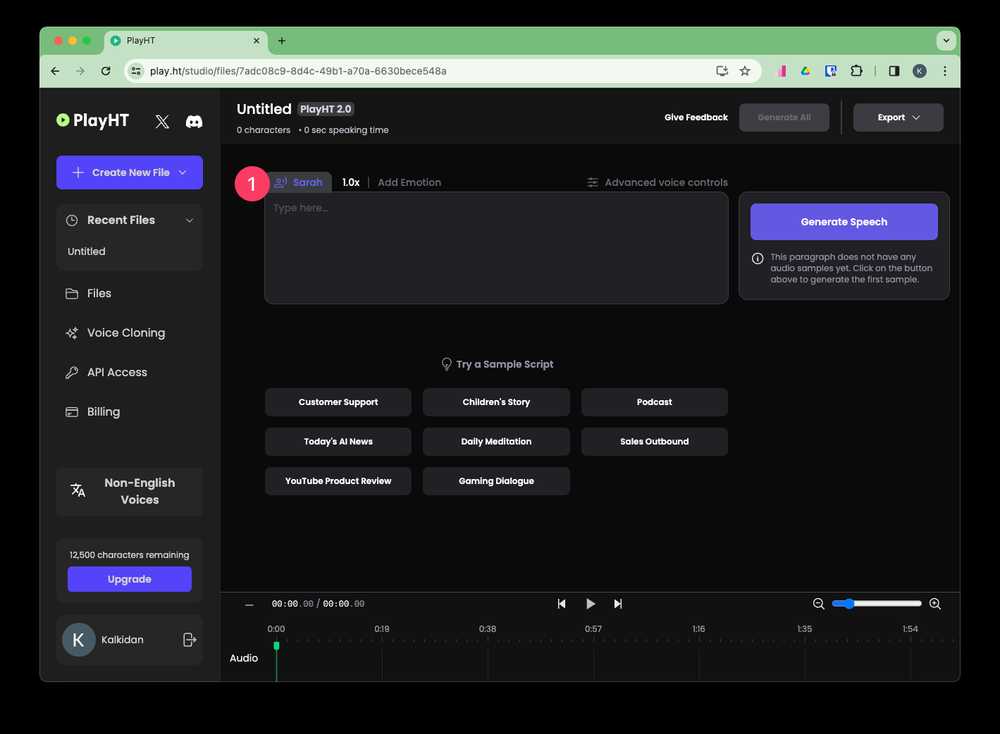The height and width of the screenshot is (734, 1000).
Task: View site information icon in address bar
Action: (x=136, y=71)
